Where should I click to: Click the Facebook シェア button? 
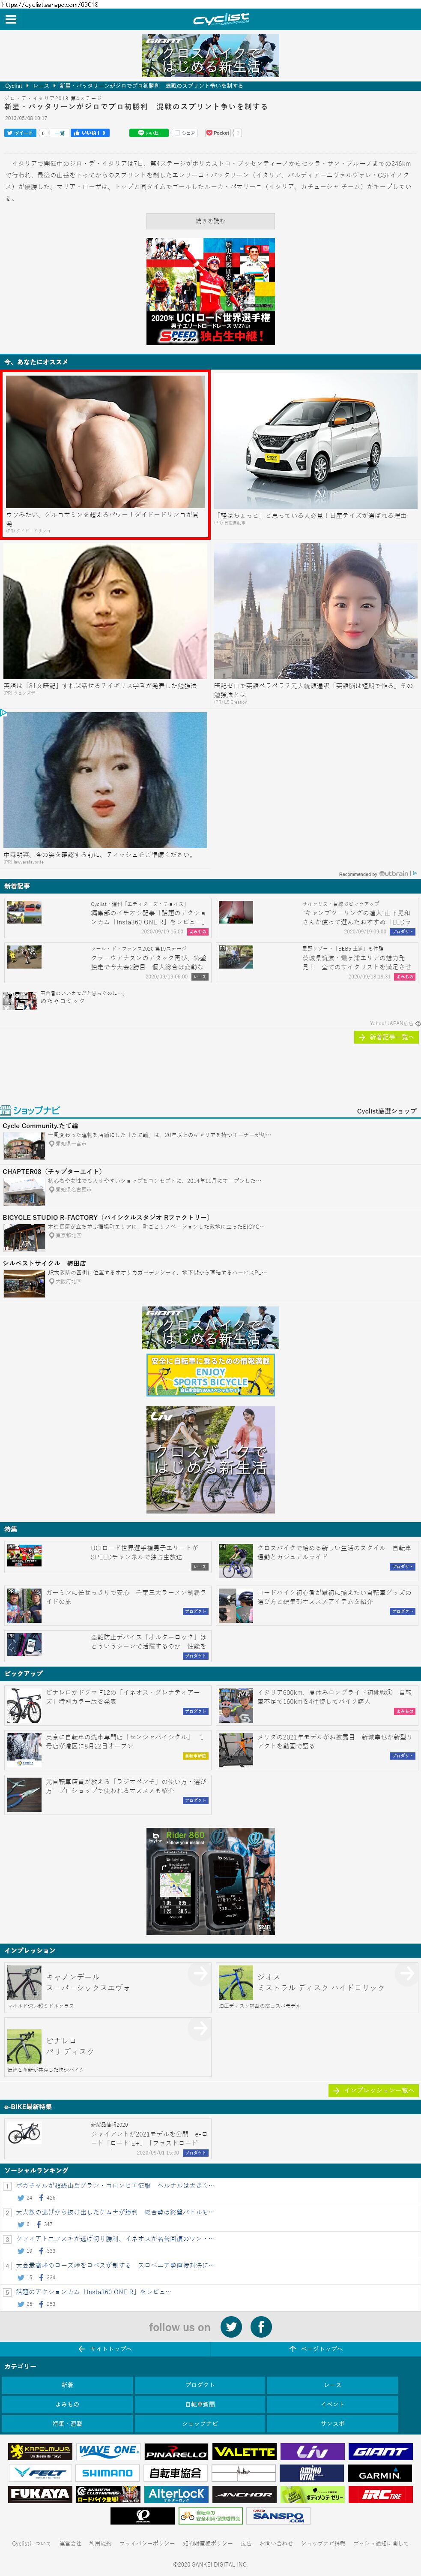click(x=185, y=133)
